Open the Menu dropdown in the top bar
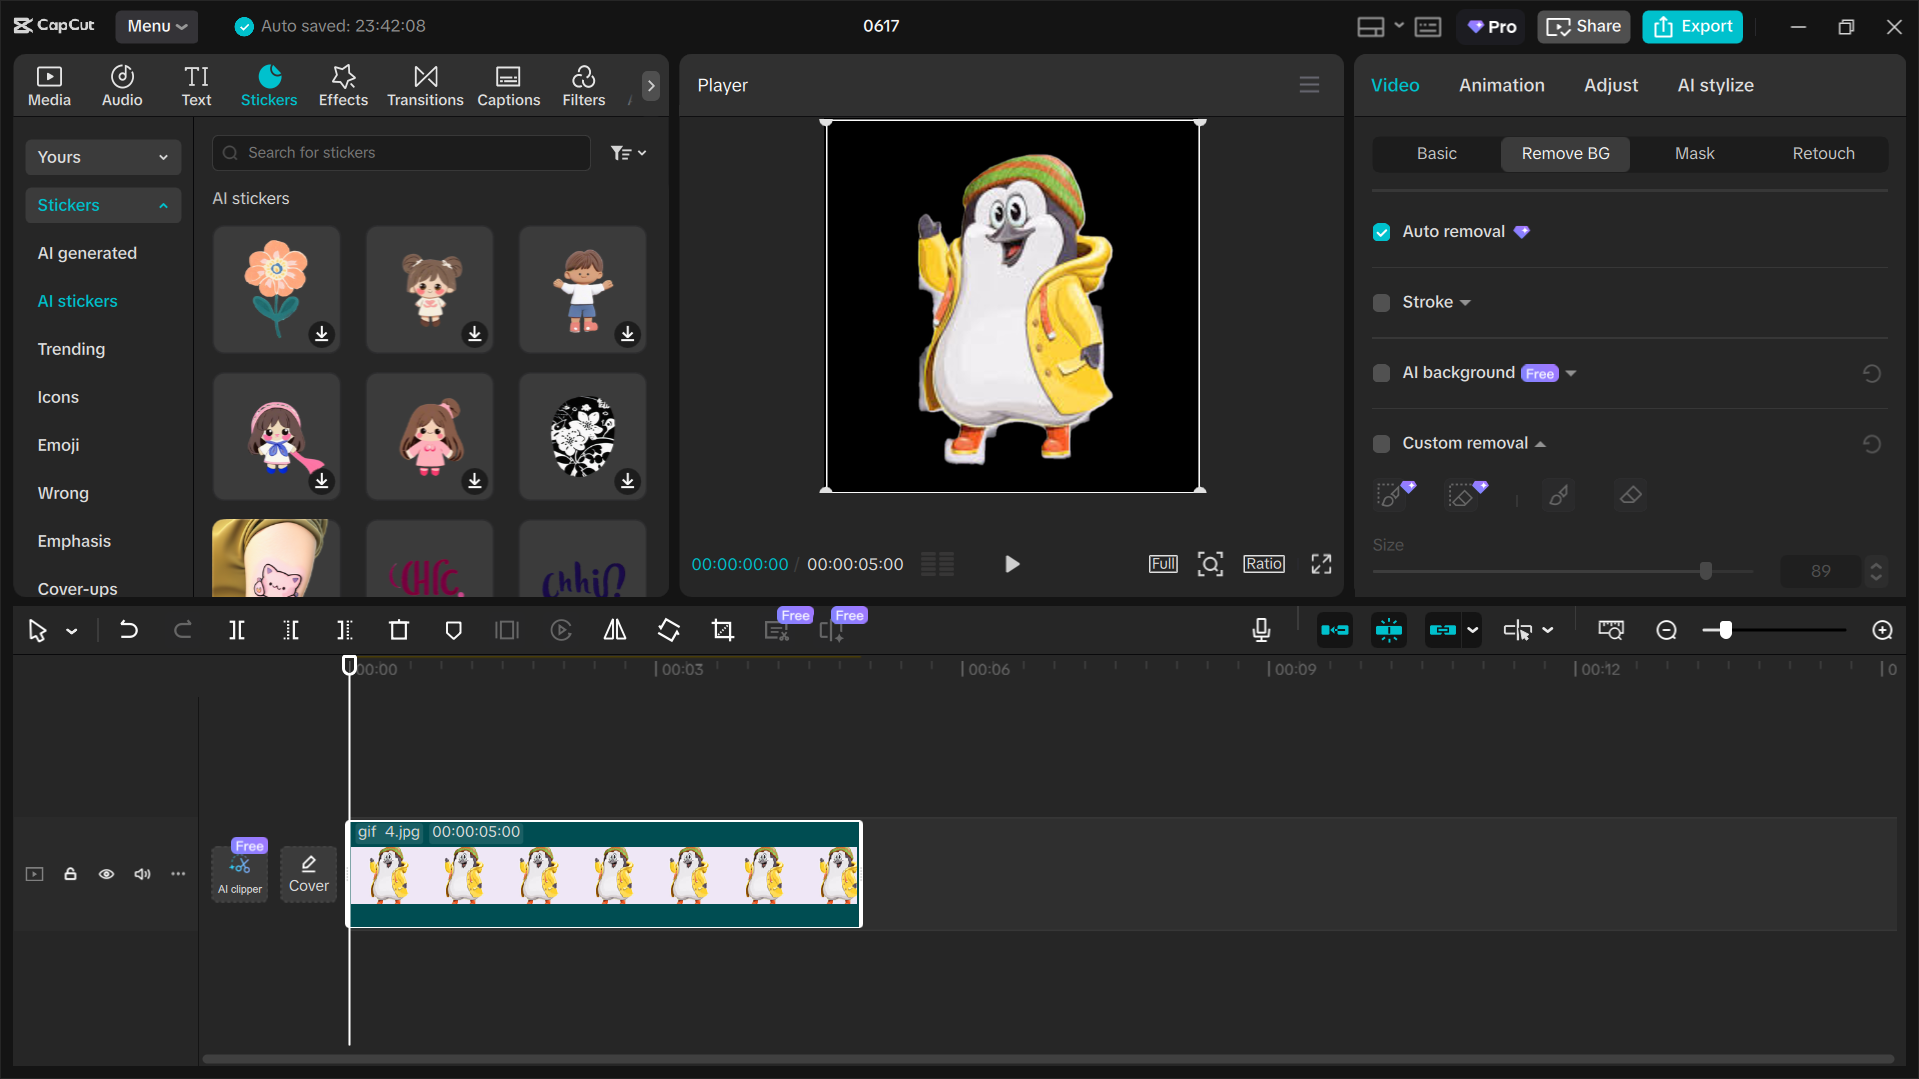The width and height of the screenshot is (1919, 1079). [x=156, y=26]
